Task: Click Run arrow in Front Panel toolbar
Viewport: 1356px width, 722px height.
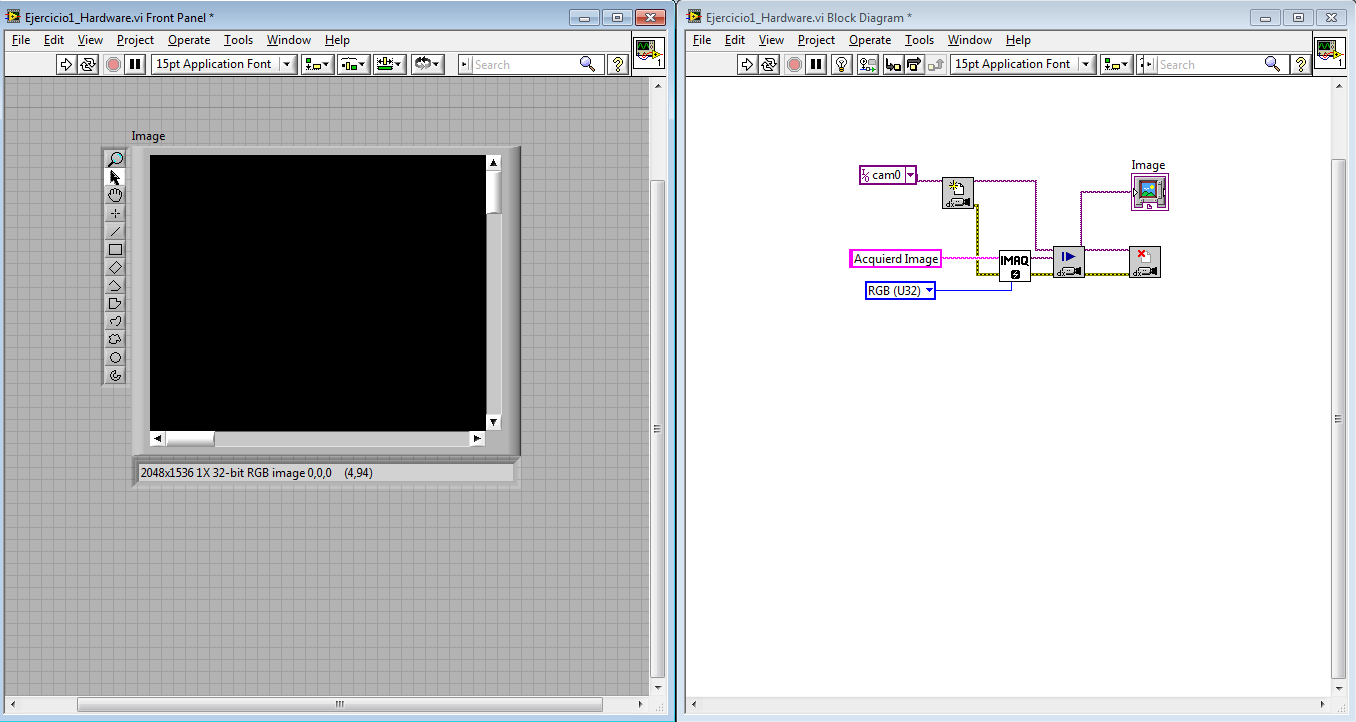Action: click(x=66, y=64)
